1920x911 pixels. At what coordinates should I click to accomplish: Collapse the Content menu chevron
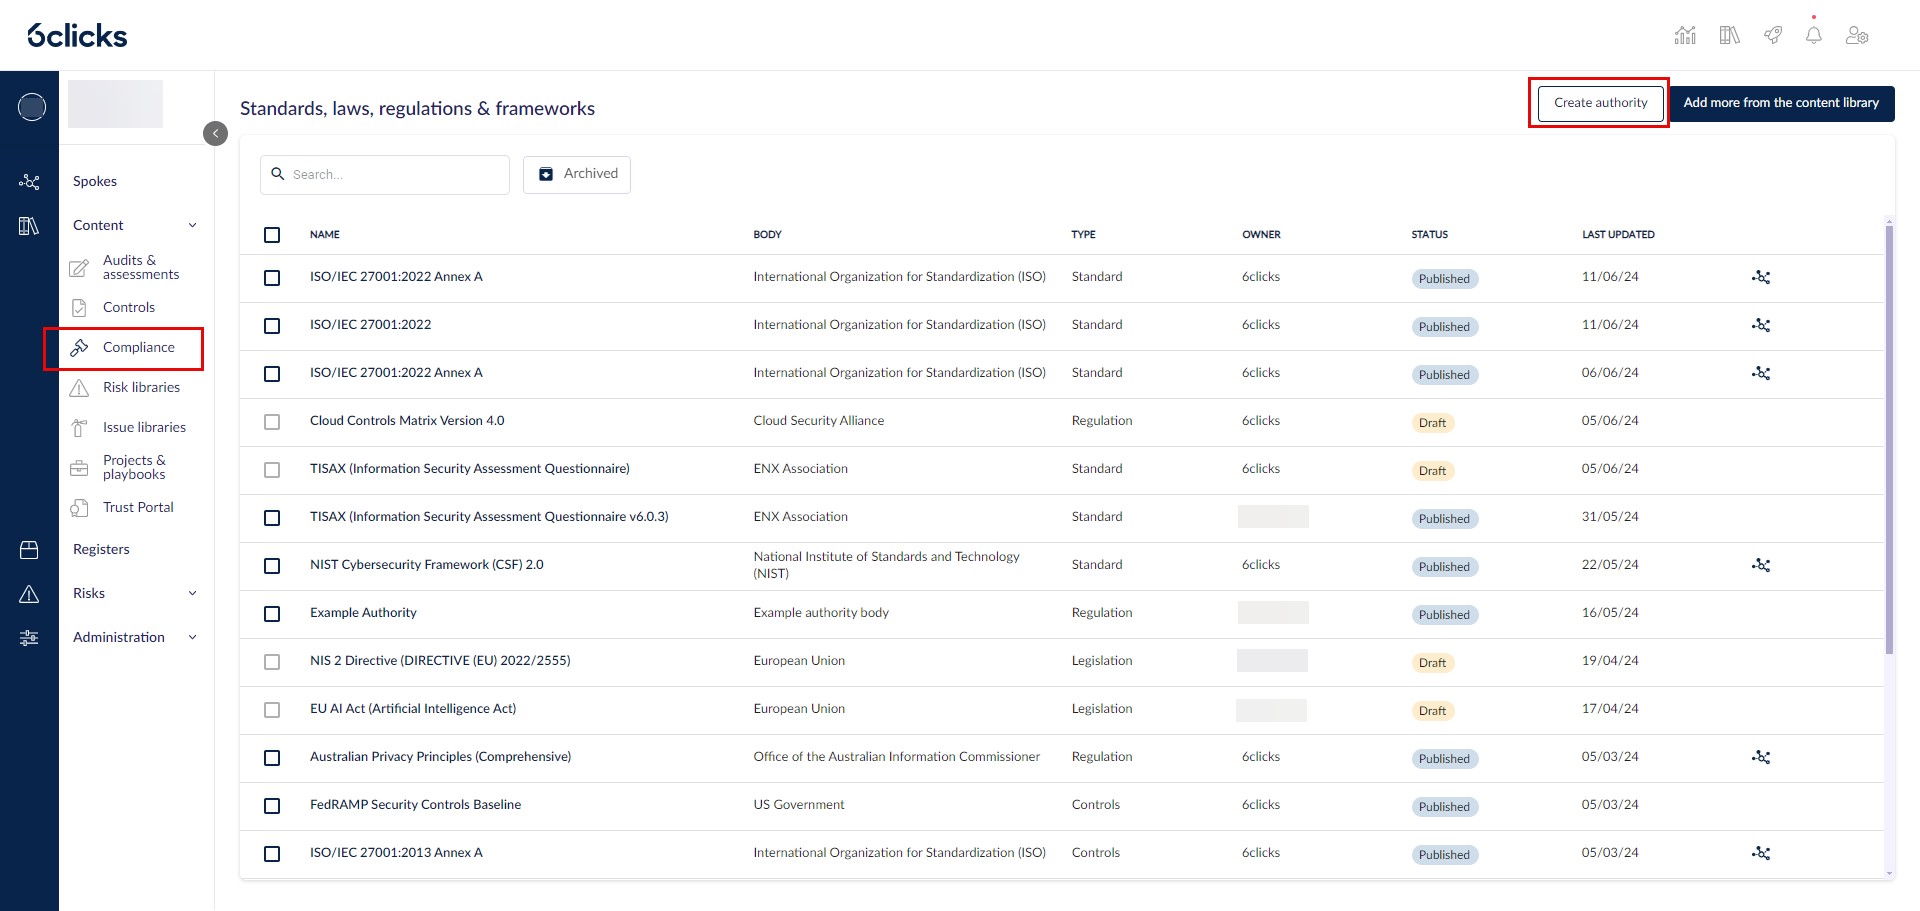[193, 225]
